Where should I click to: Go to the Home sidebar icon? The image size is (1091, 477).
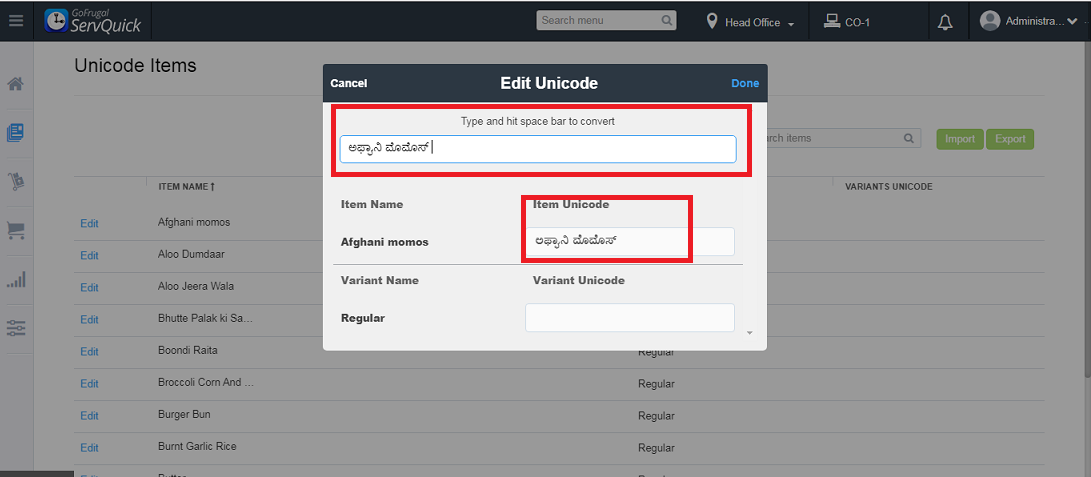(x=15, y=84)
